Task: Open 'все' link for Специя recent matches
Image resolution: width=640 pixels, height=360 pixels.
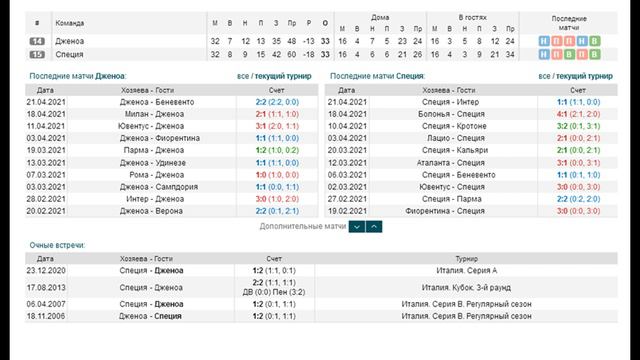Action: point(544,76)
